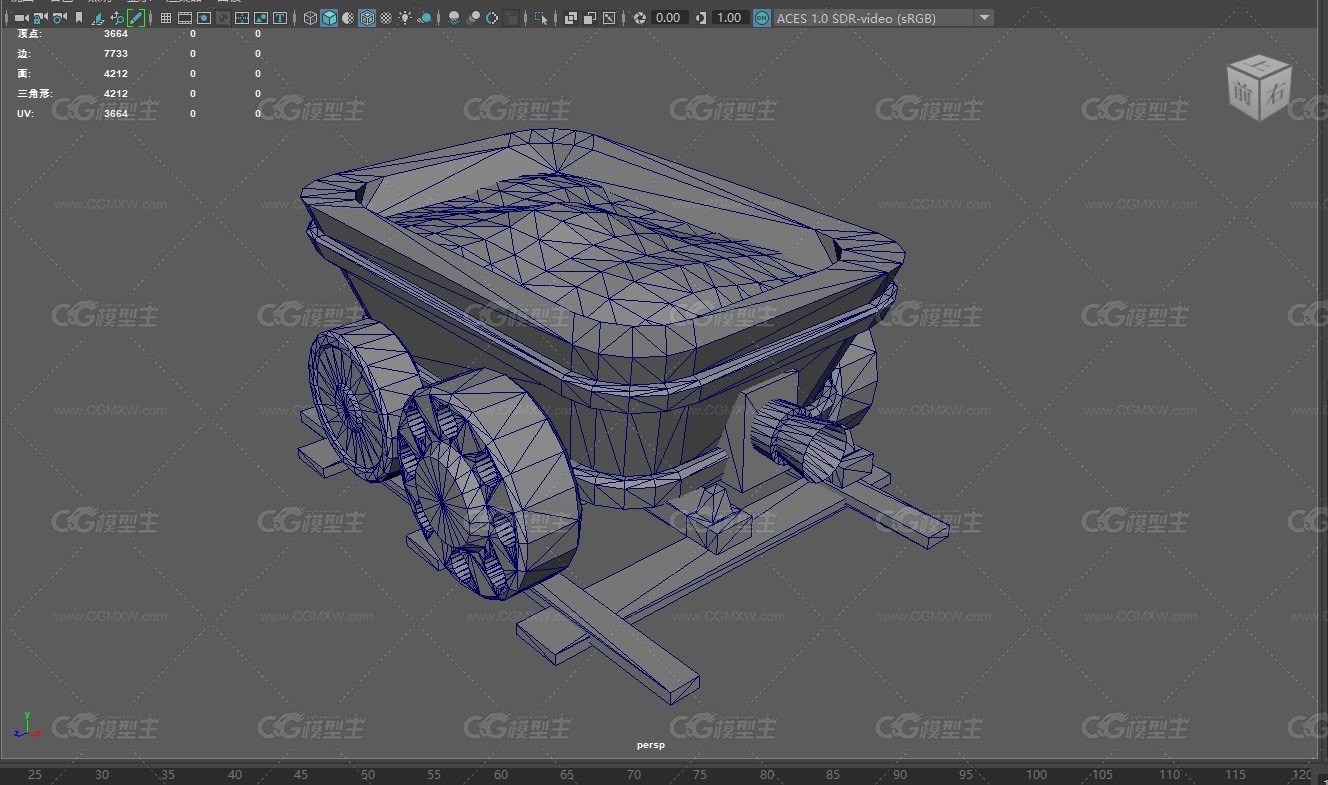
Task: Jump to frame 115 on time slider
Action: [x=1236, y=775]
